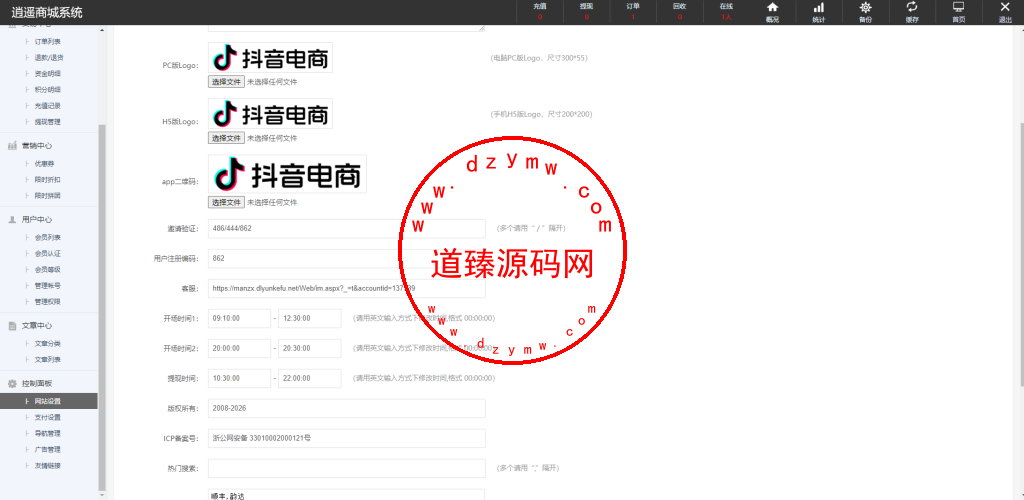Open 退款/退货 in the sidebar
This screenshot has width=1024, height=500.
(49, 57)
